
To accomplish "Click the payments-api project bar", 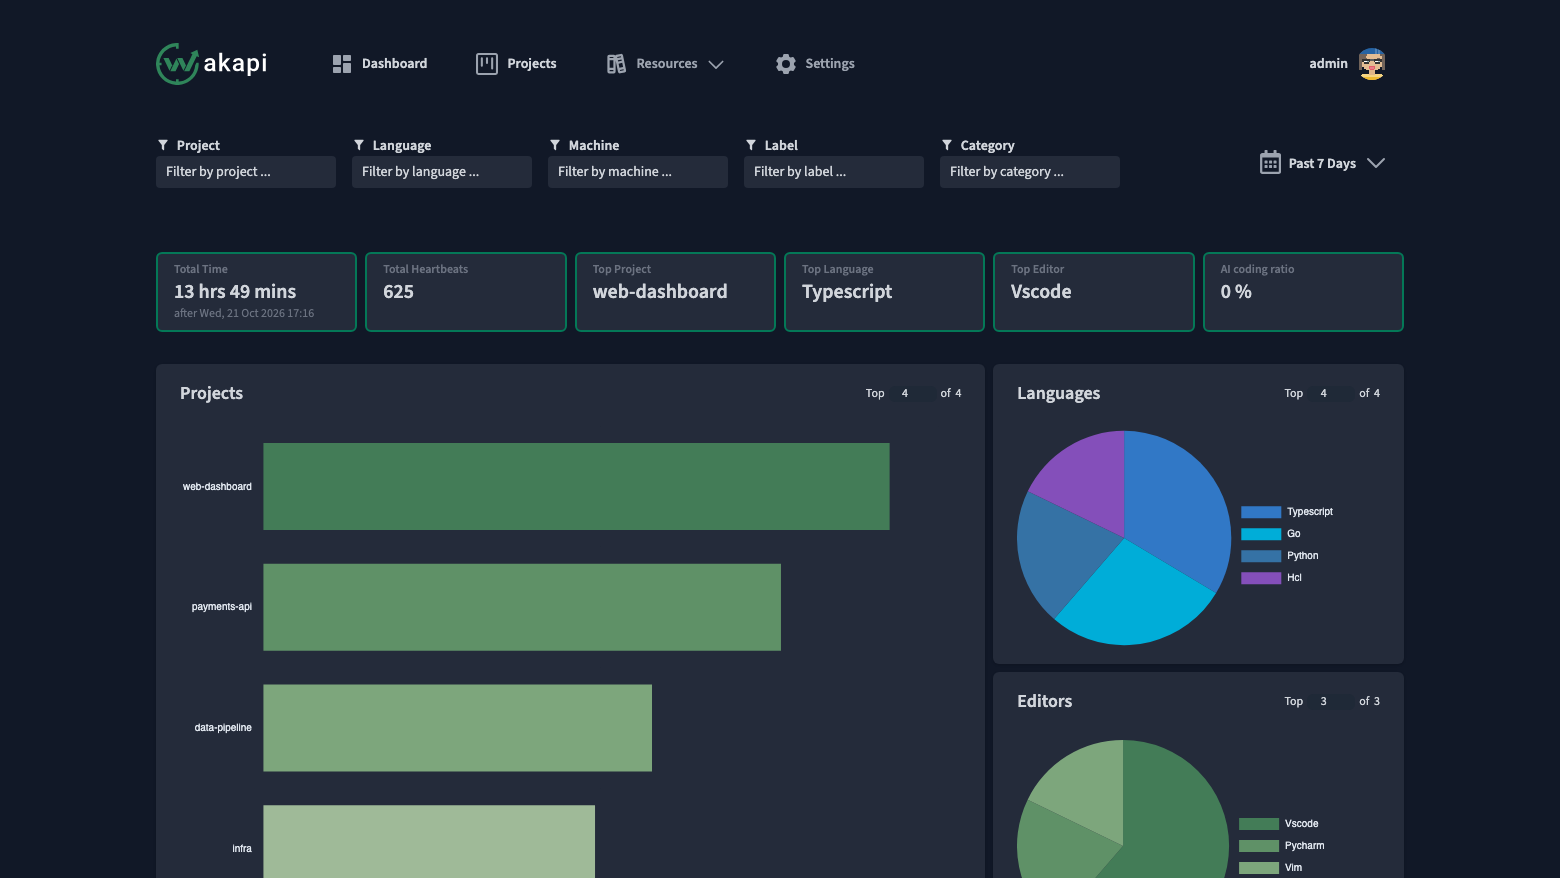I will [522, 607].
